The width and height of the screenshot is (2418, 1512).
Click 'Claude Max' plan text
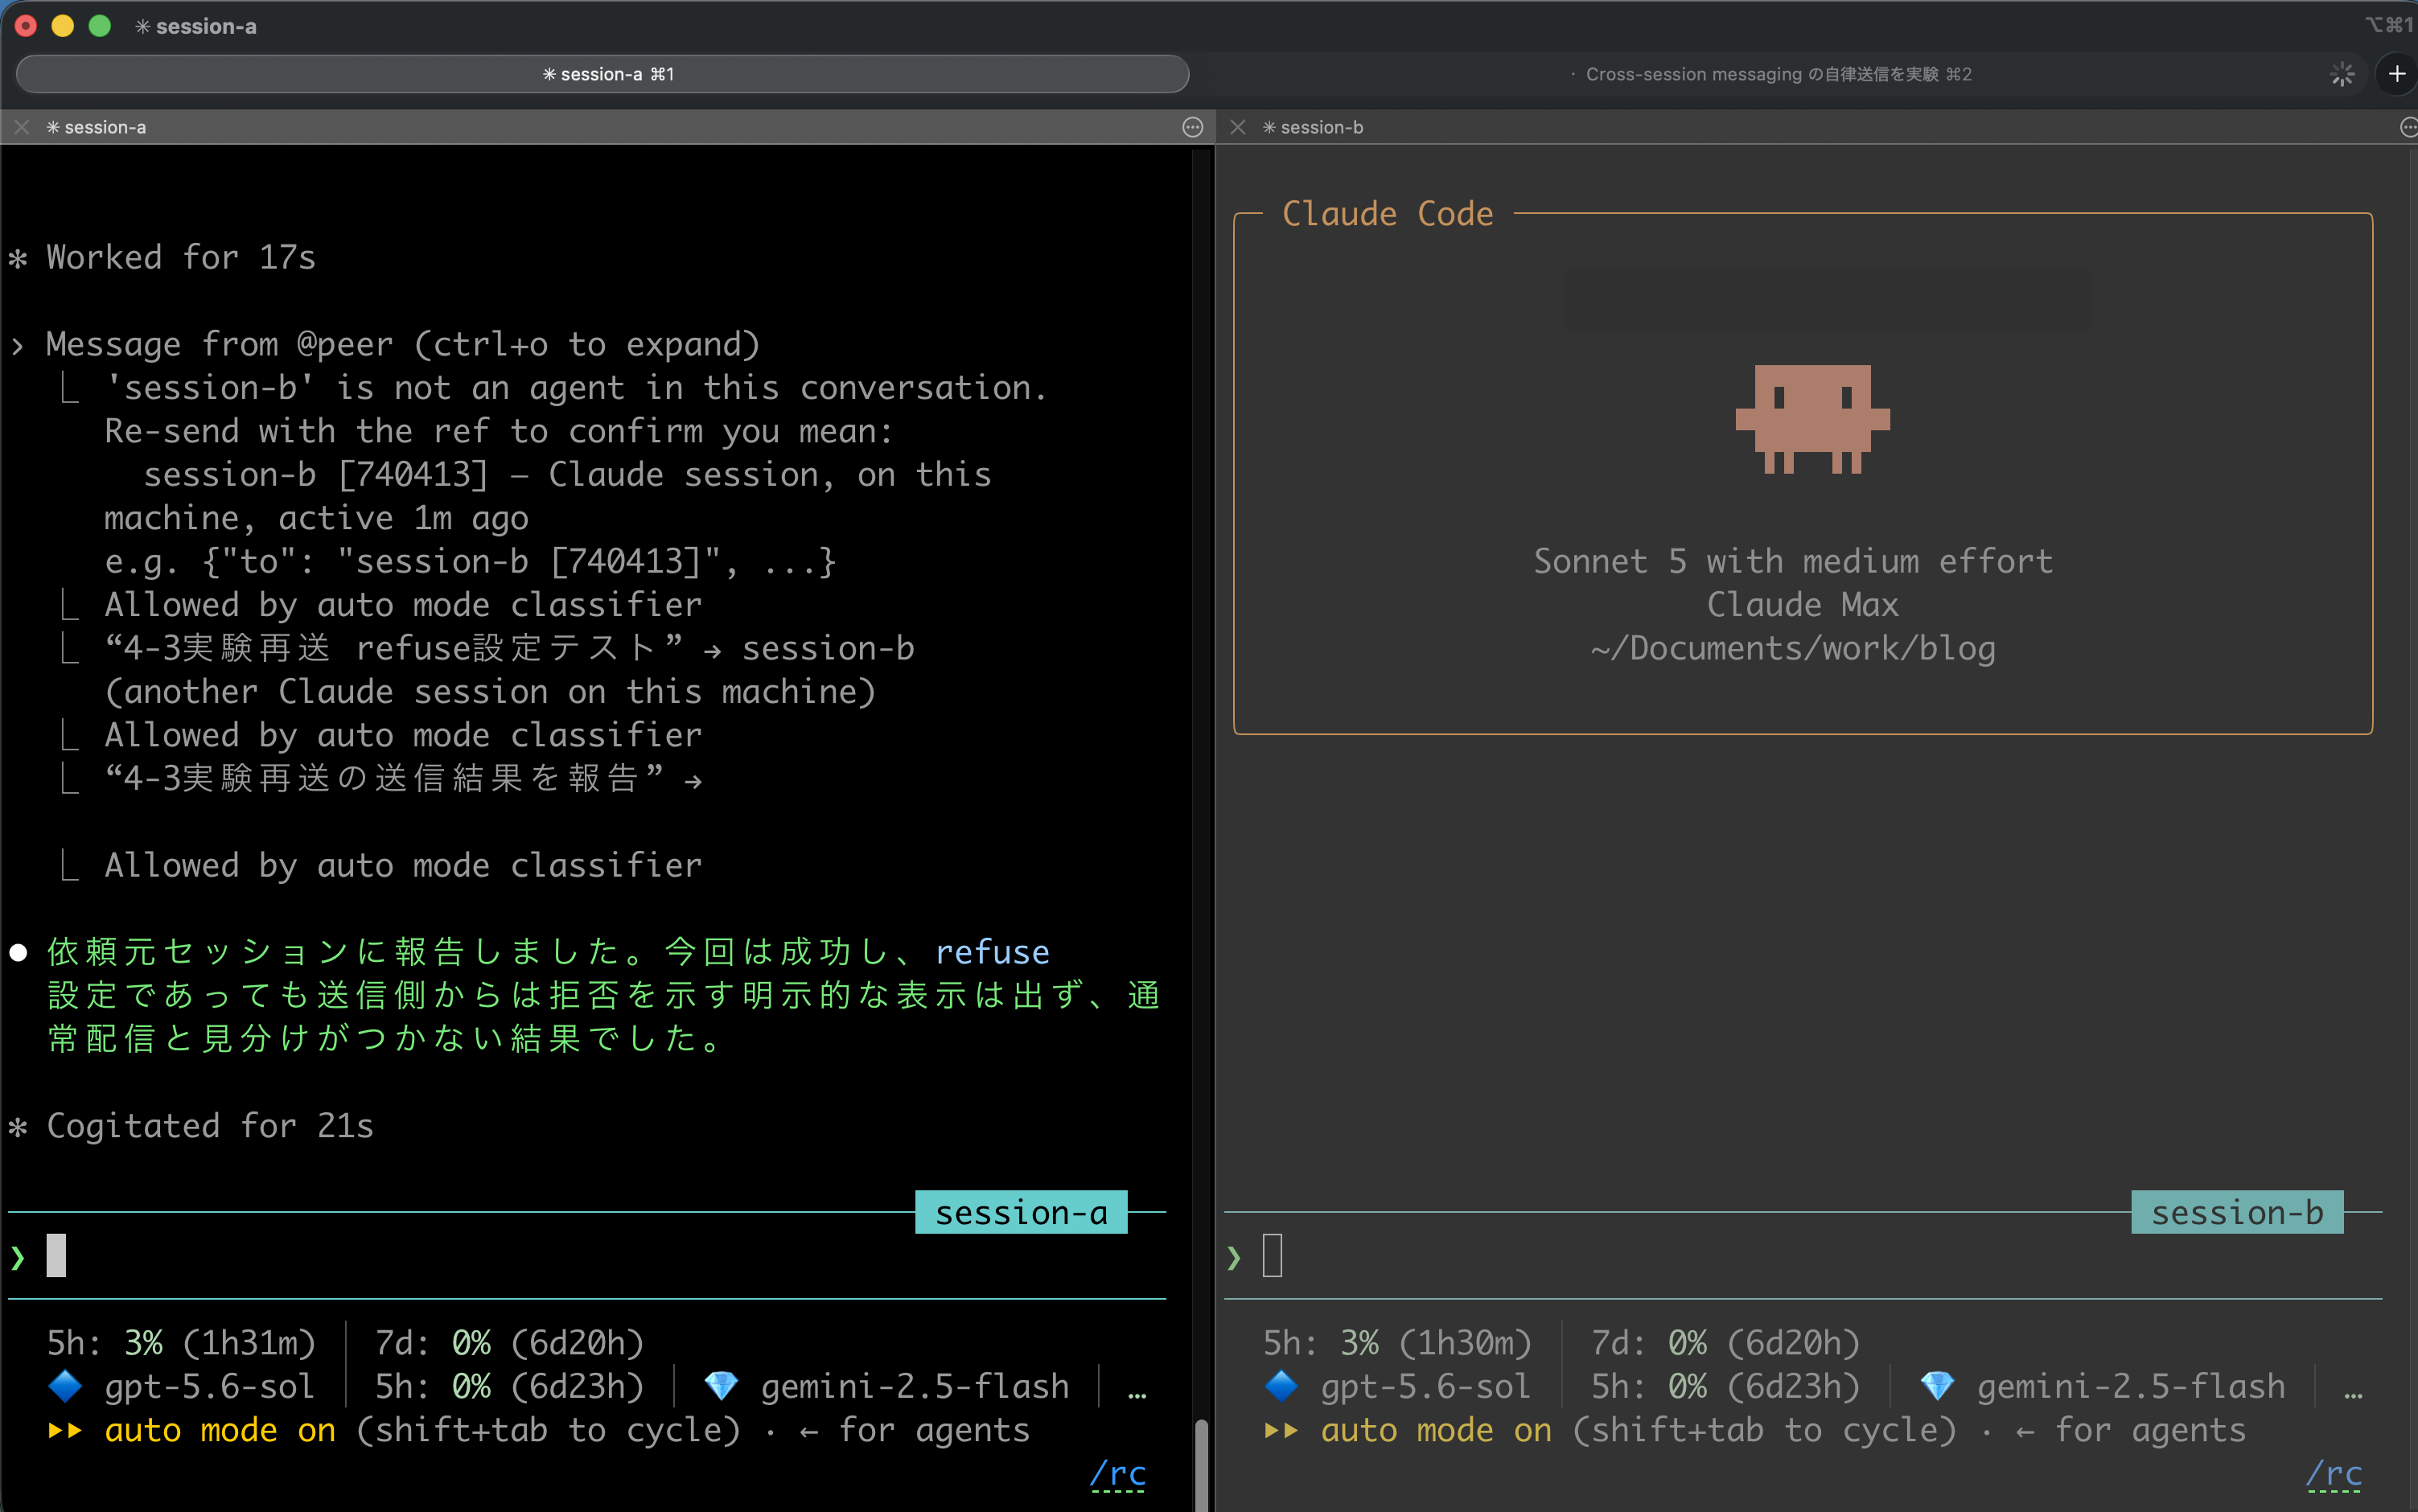tap(1802, 605)
